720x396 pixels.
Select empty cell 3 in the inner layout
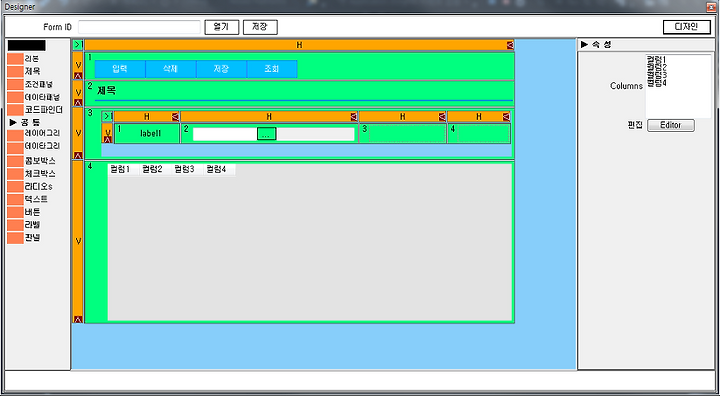[x=403, y=133]
